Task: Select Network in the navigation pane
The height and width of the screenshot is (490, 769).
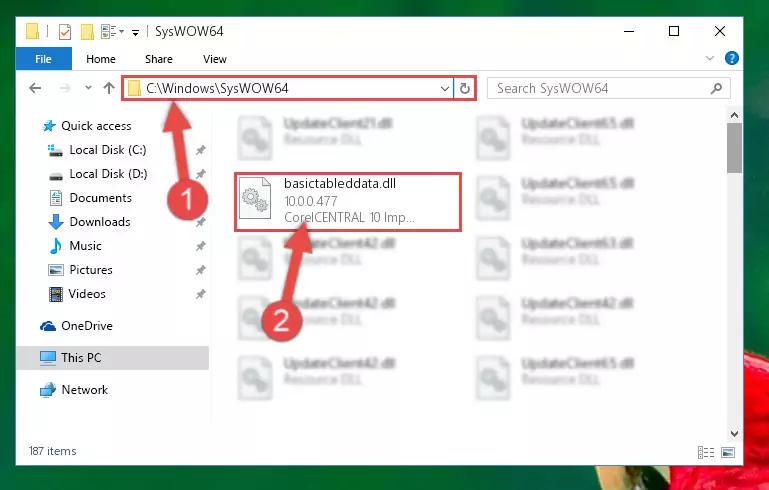Action: pyautogui.click(x=84, y=390)
